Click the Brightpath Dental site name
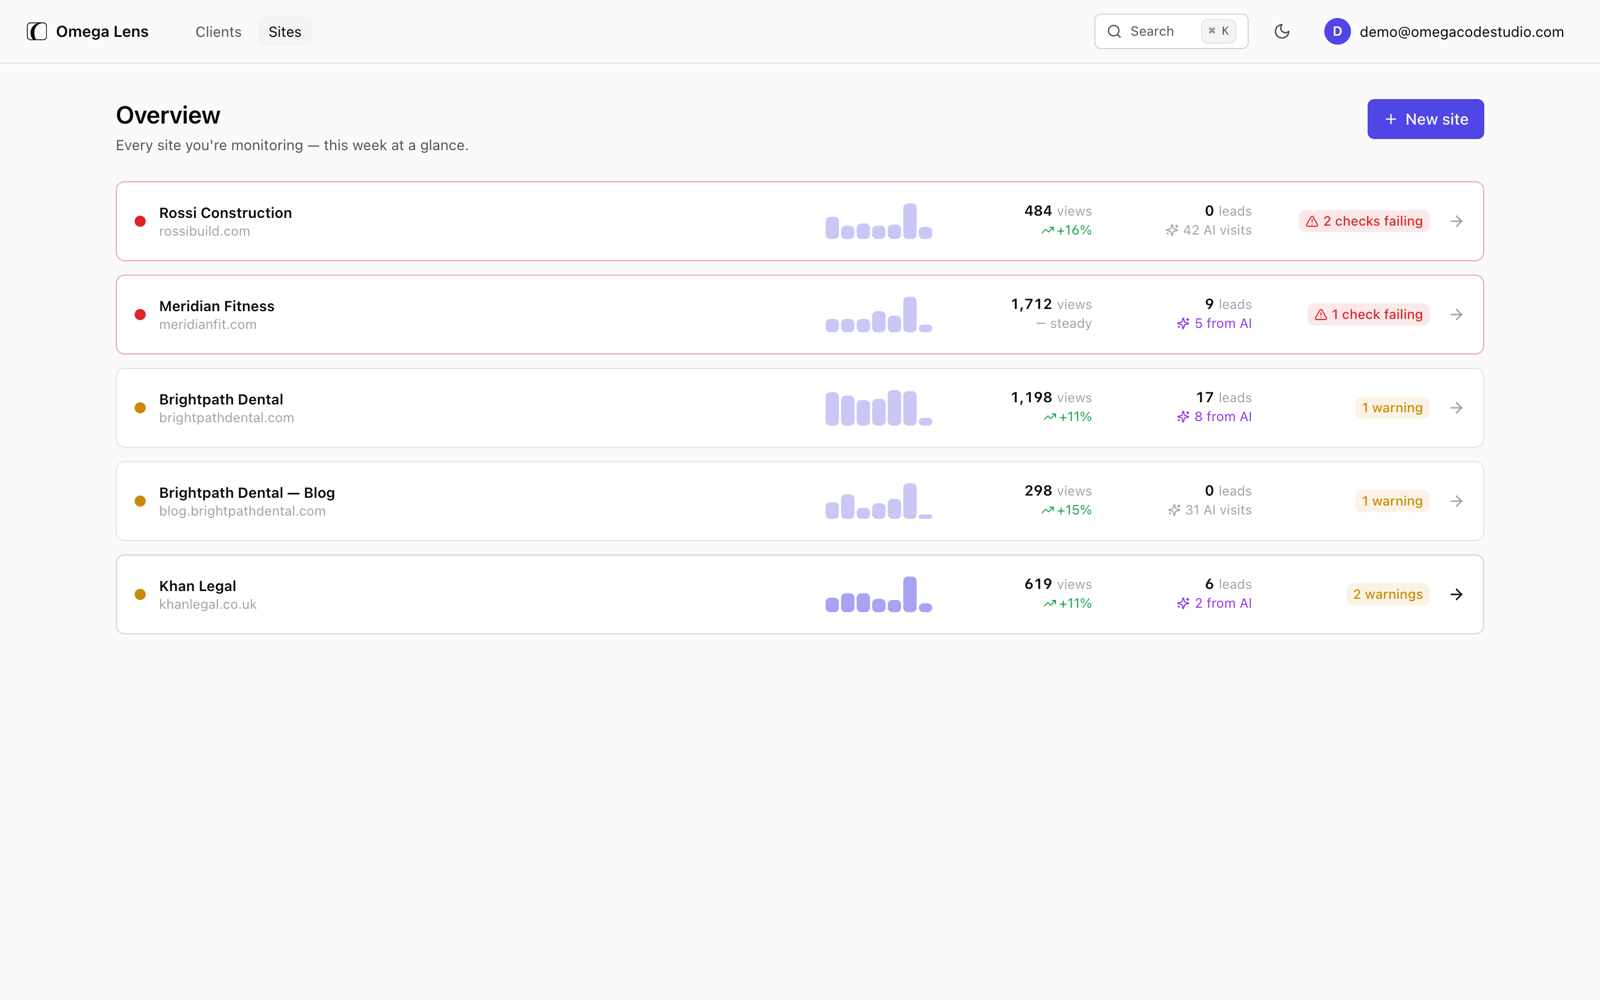Viewport: 1600px width, 1000px height. point(221,399)
